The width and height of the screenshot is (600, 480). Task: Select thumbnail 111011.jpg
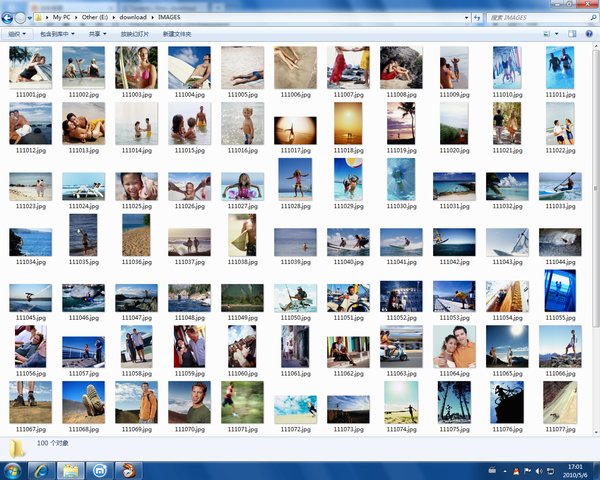click(560, 67)
